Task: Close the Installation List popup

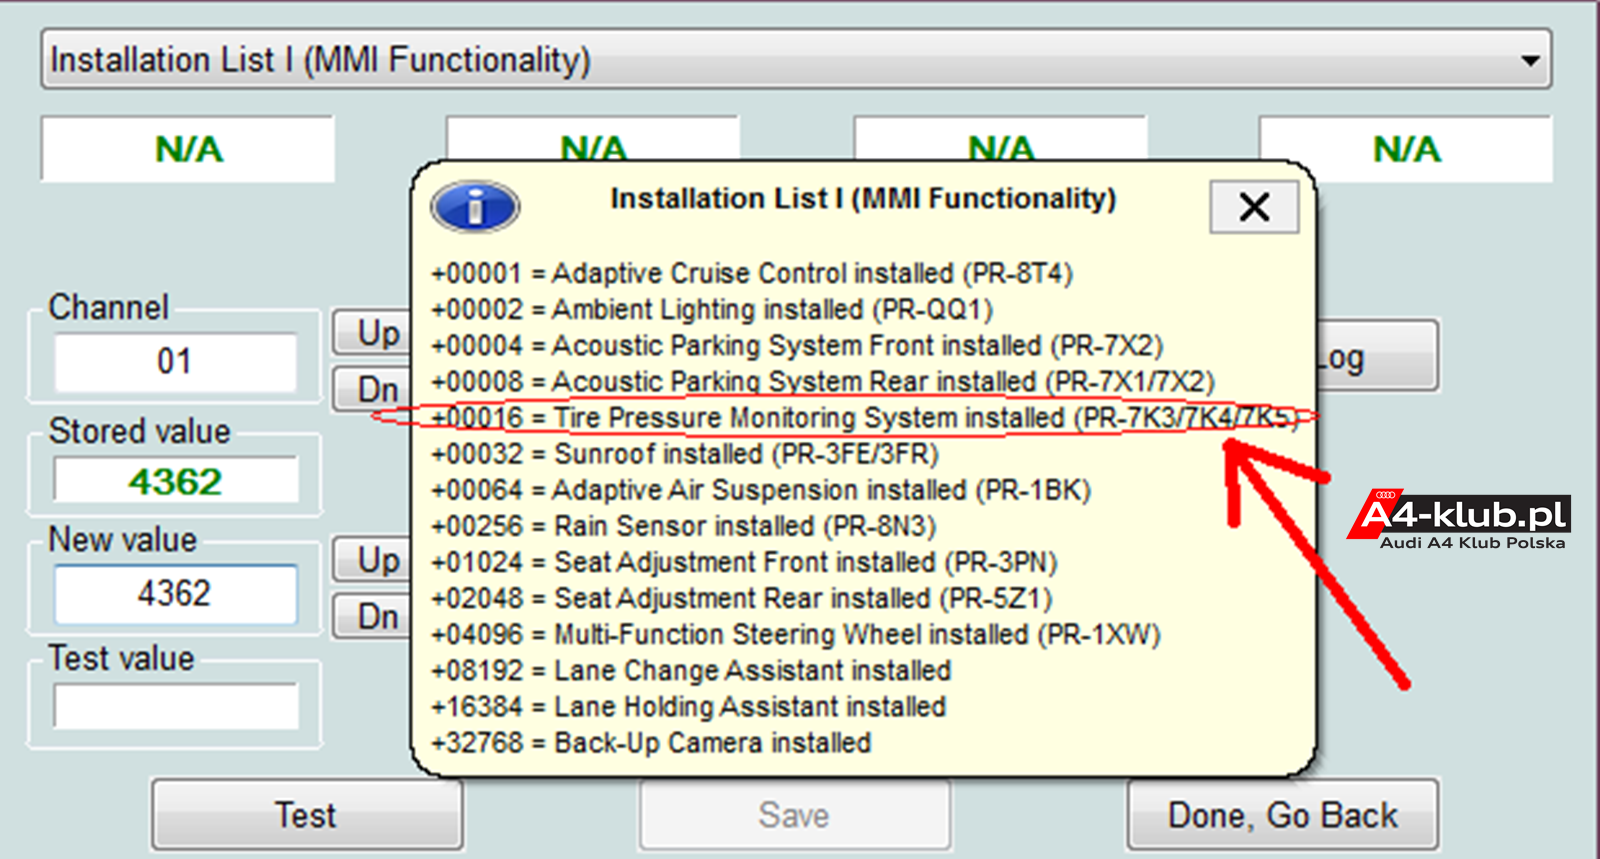Action: (1254, 207)
